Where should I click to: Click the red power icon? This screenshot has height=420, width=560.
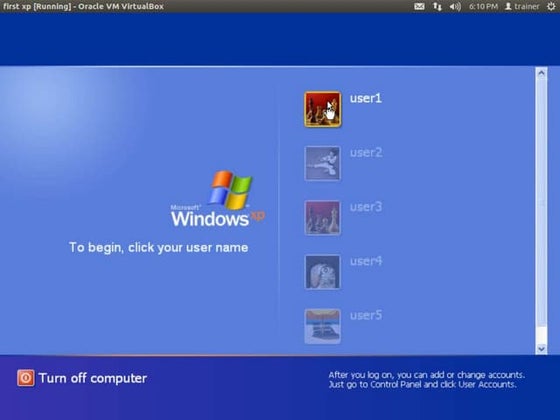(x=26, y=378)
